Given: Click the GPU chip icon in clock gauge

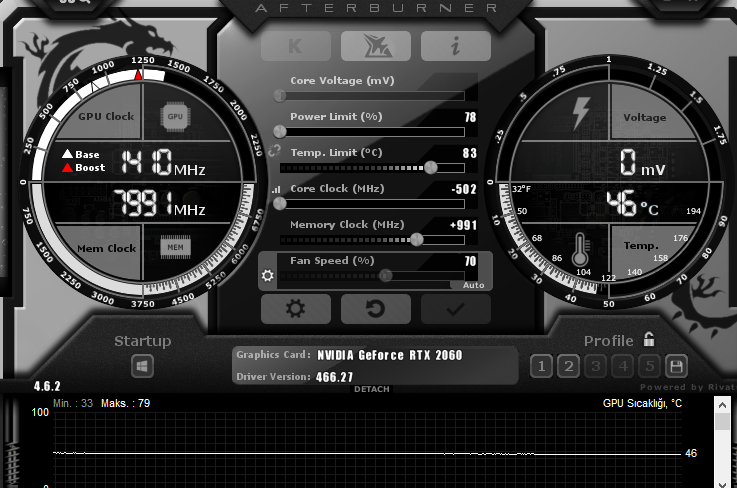Looking at the screenshot, I should coord(175,116).
